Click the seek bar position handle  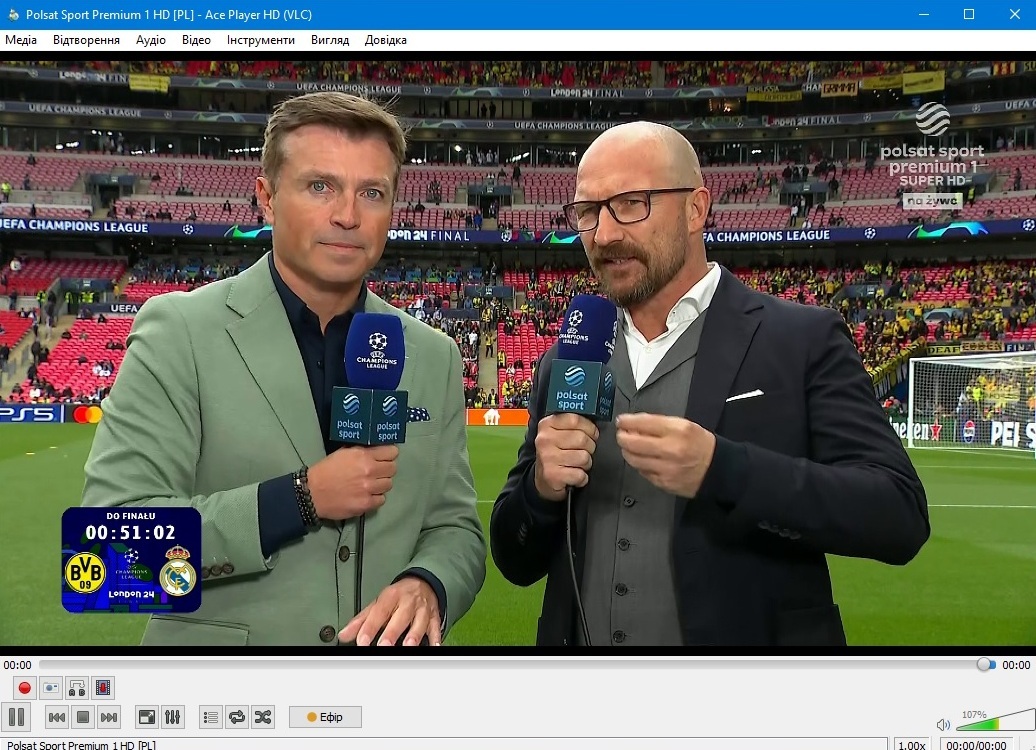pos(985,665)
